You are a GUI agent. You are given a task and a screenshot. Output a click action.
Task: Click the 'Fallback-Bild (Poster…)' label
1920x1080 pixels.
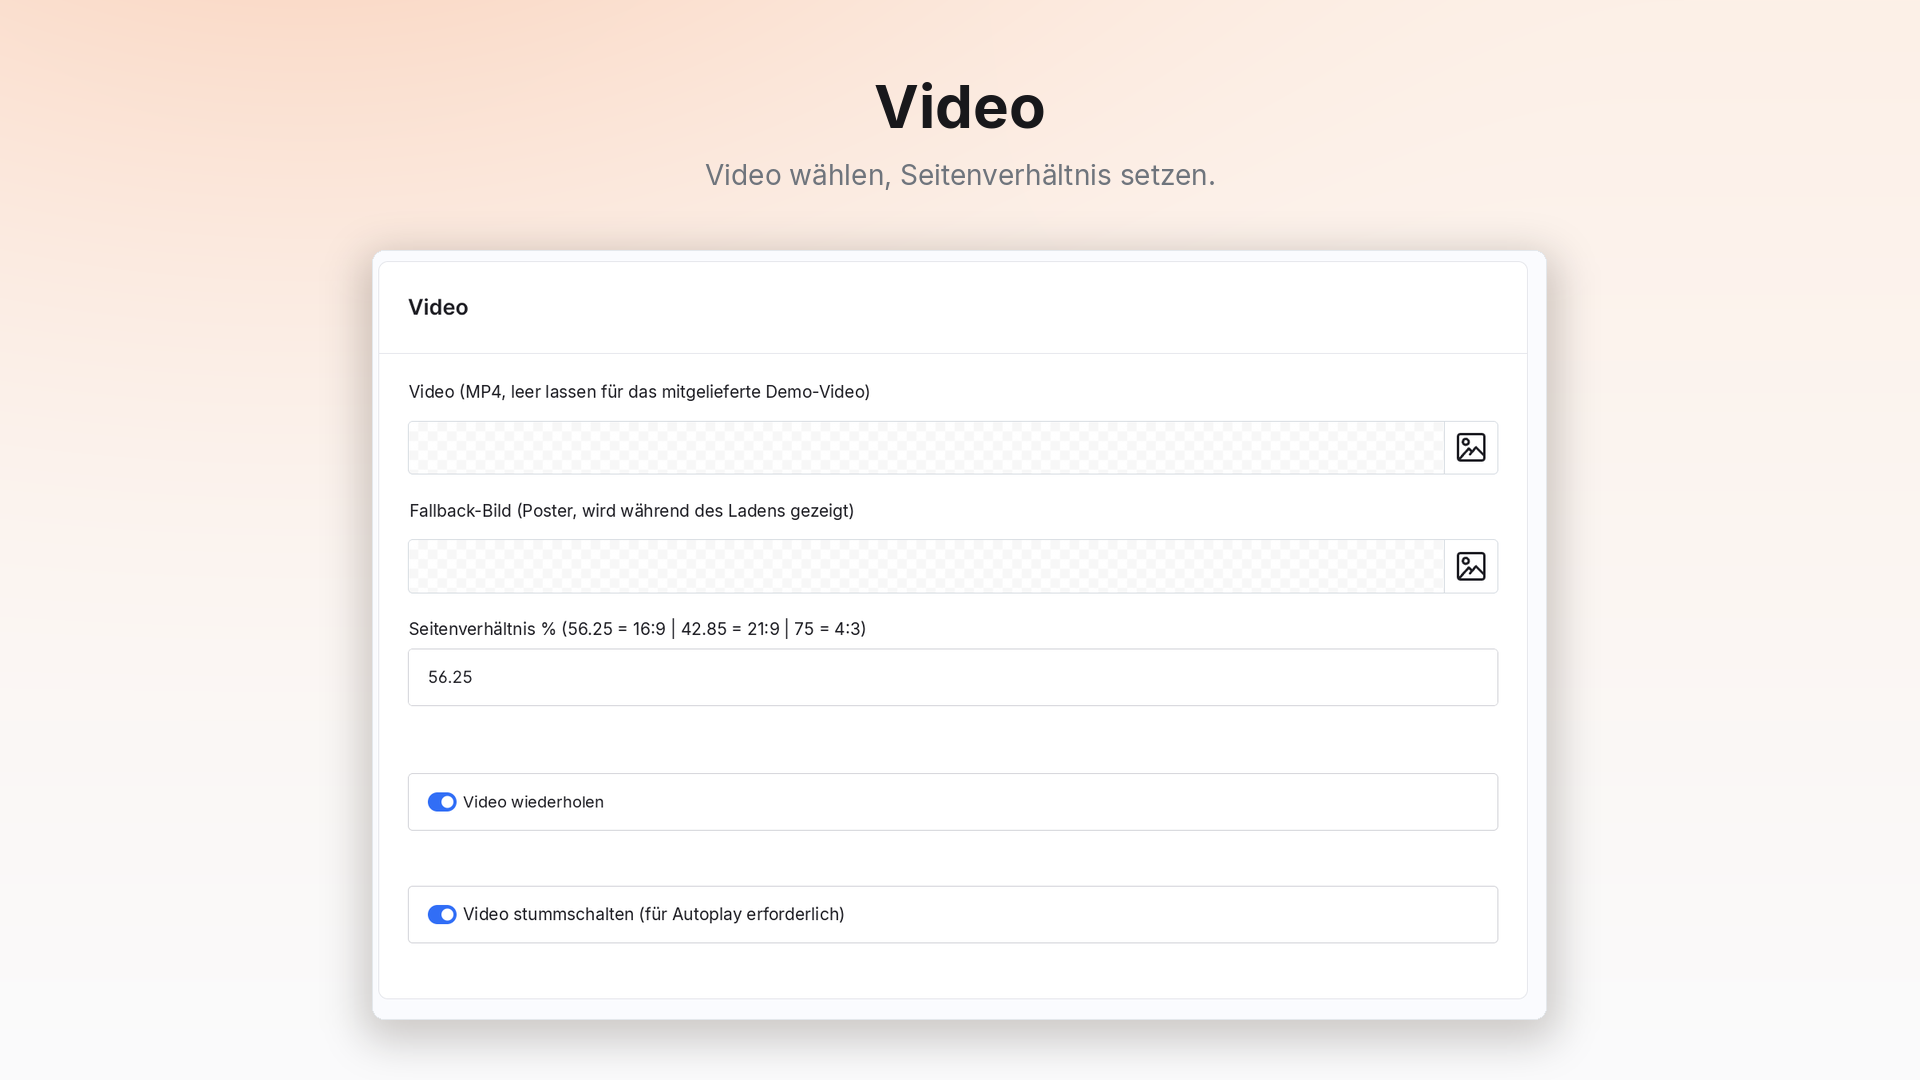631,511
